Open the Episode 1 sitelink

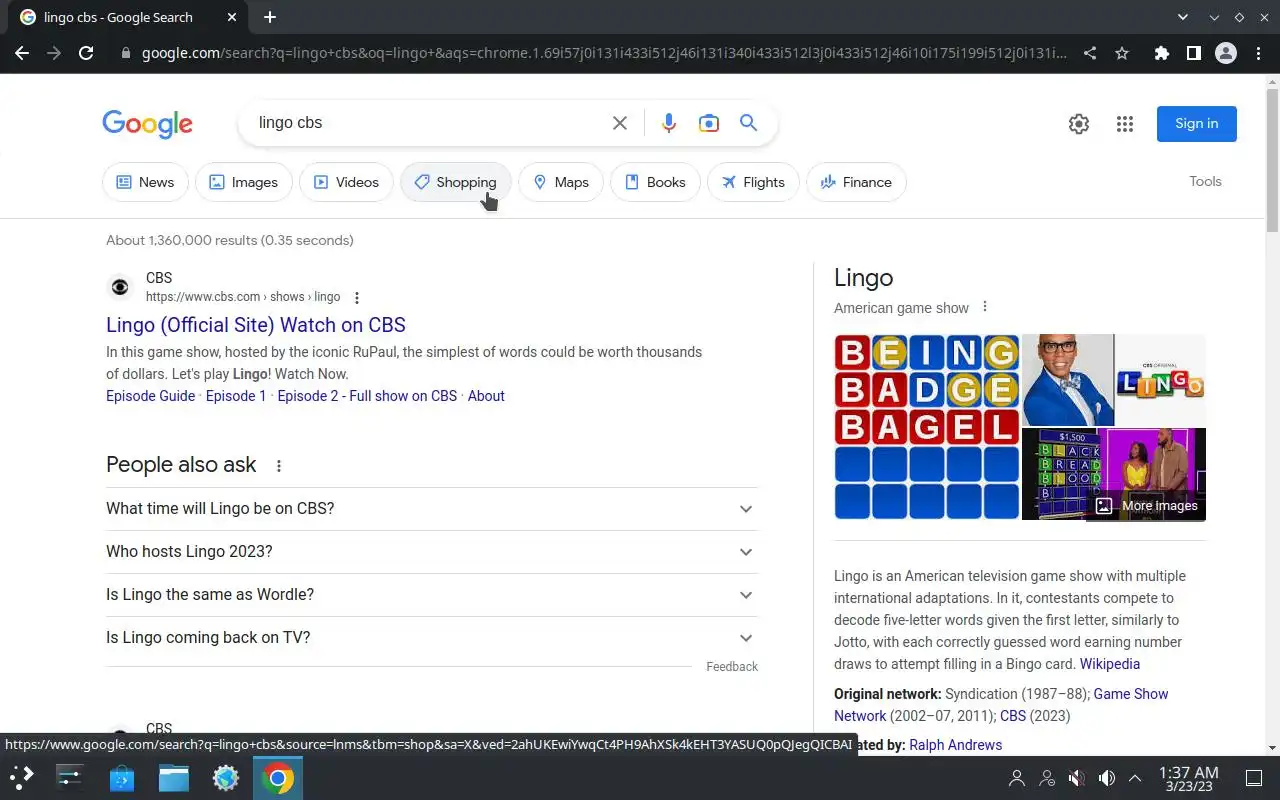[236, 396]
